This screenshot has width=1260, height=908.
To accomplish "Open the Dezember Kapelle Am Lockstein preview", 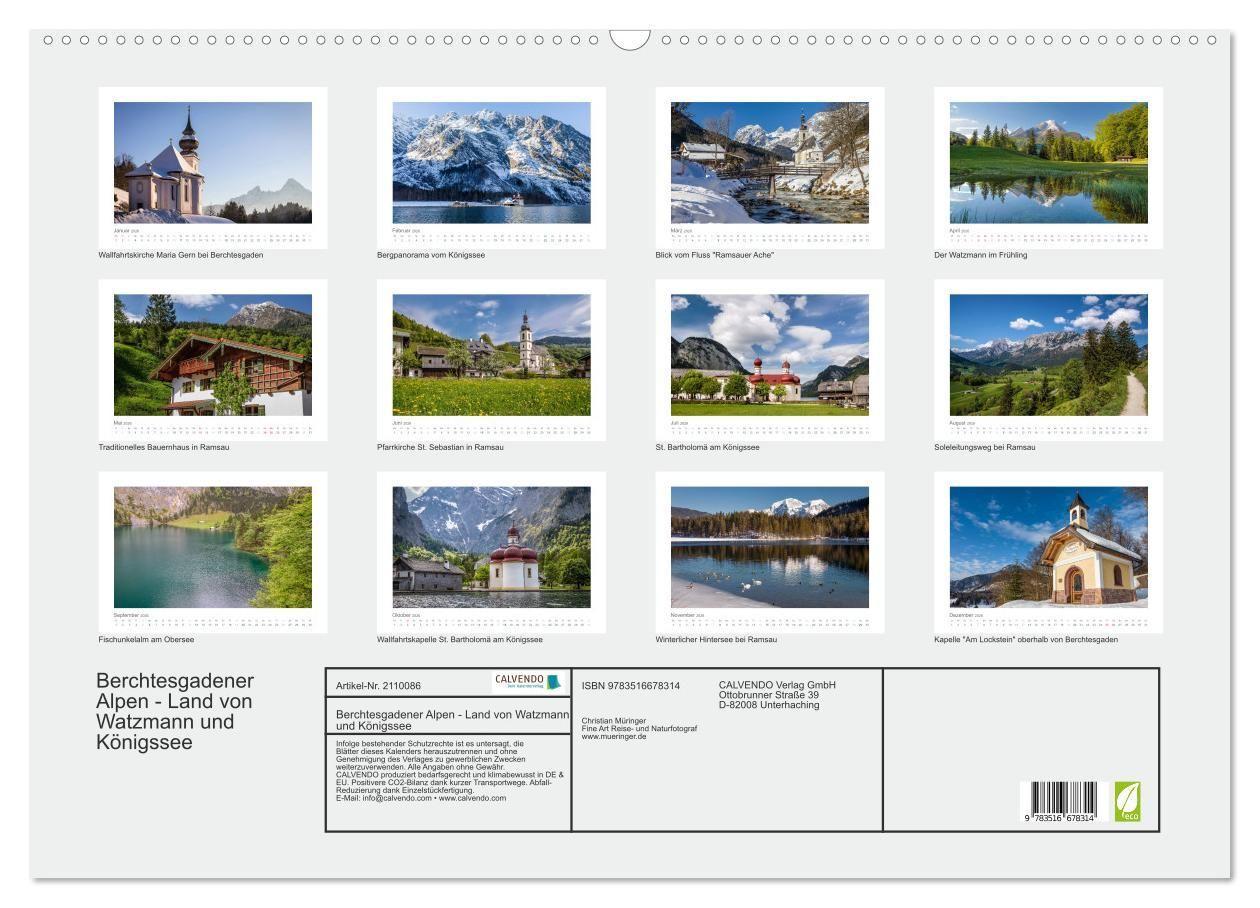I will (x=1048, y=545).
